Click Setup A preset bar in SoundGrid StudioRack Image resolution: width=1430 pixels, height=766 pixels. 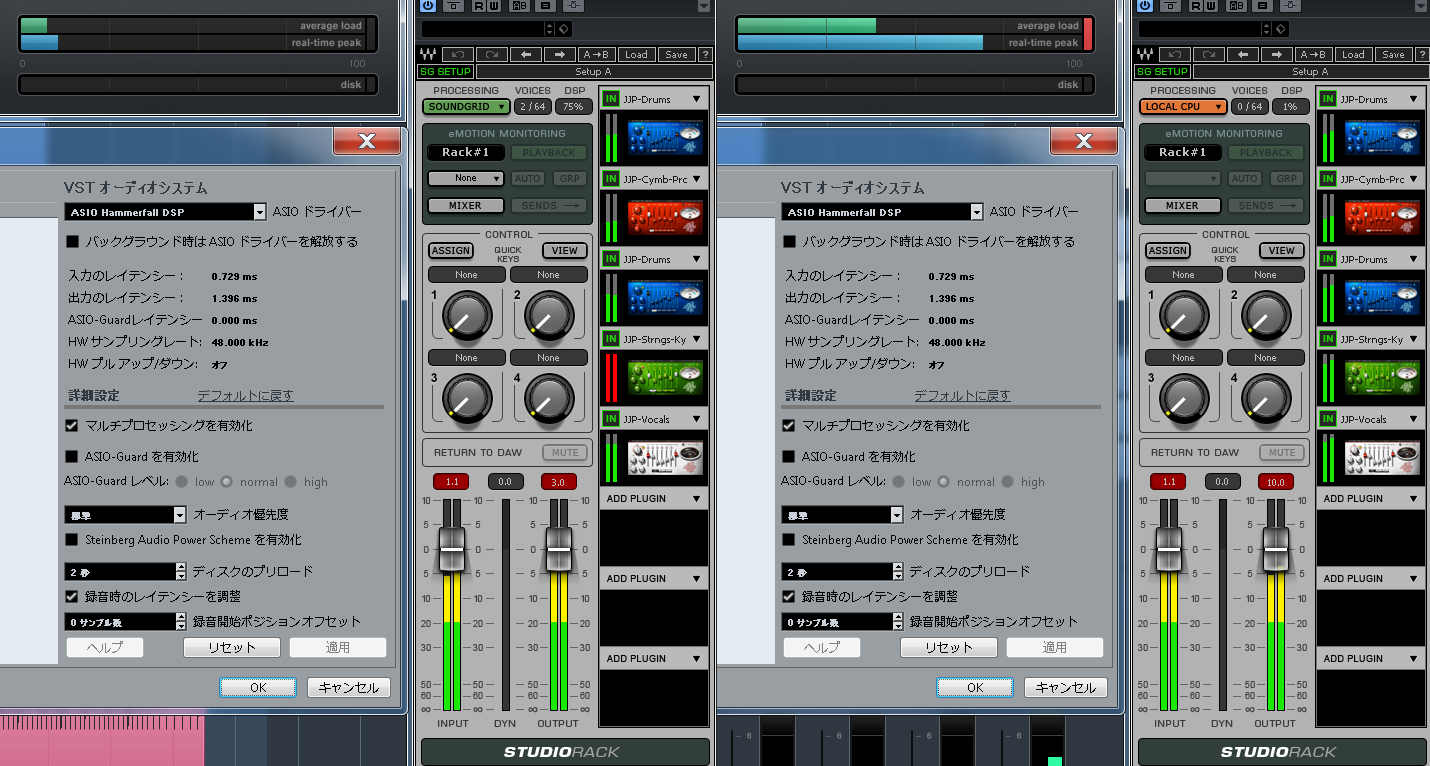tap(594, 71)
